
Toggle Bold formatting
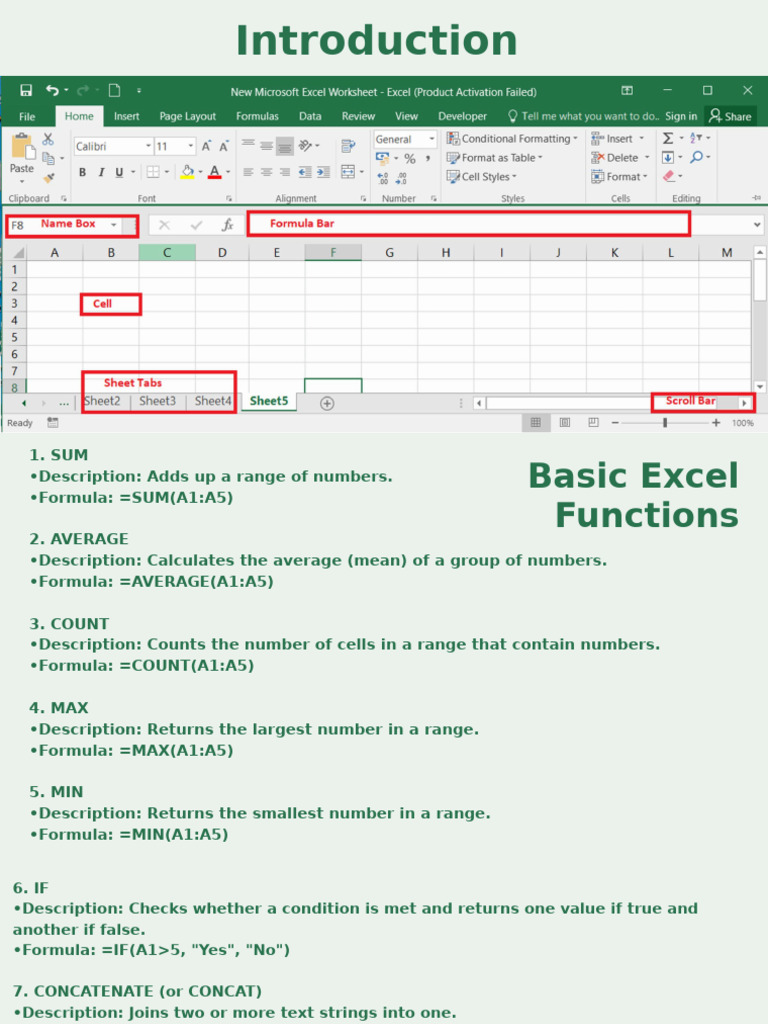[82, 172]
